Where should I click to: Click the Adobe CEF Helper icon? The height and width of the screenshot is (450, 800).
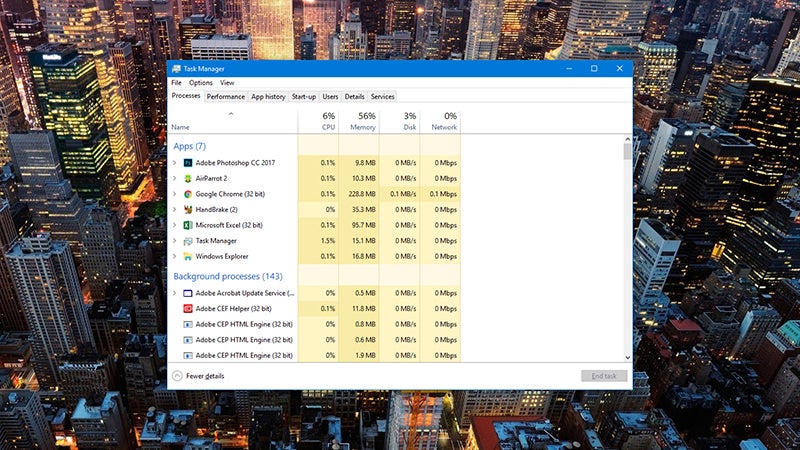click(x=187, y=309)
